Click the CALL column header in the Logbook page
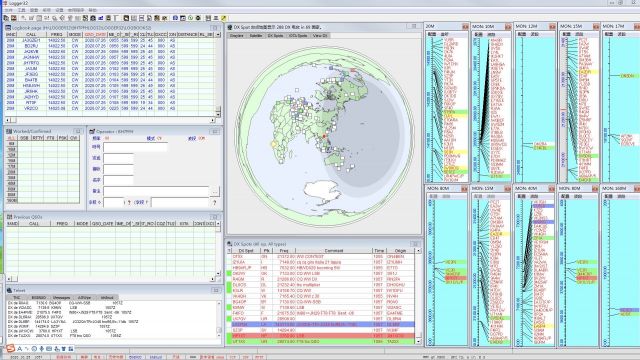640x360 pixels. [x=31, y=35]
